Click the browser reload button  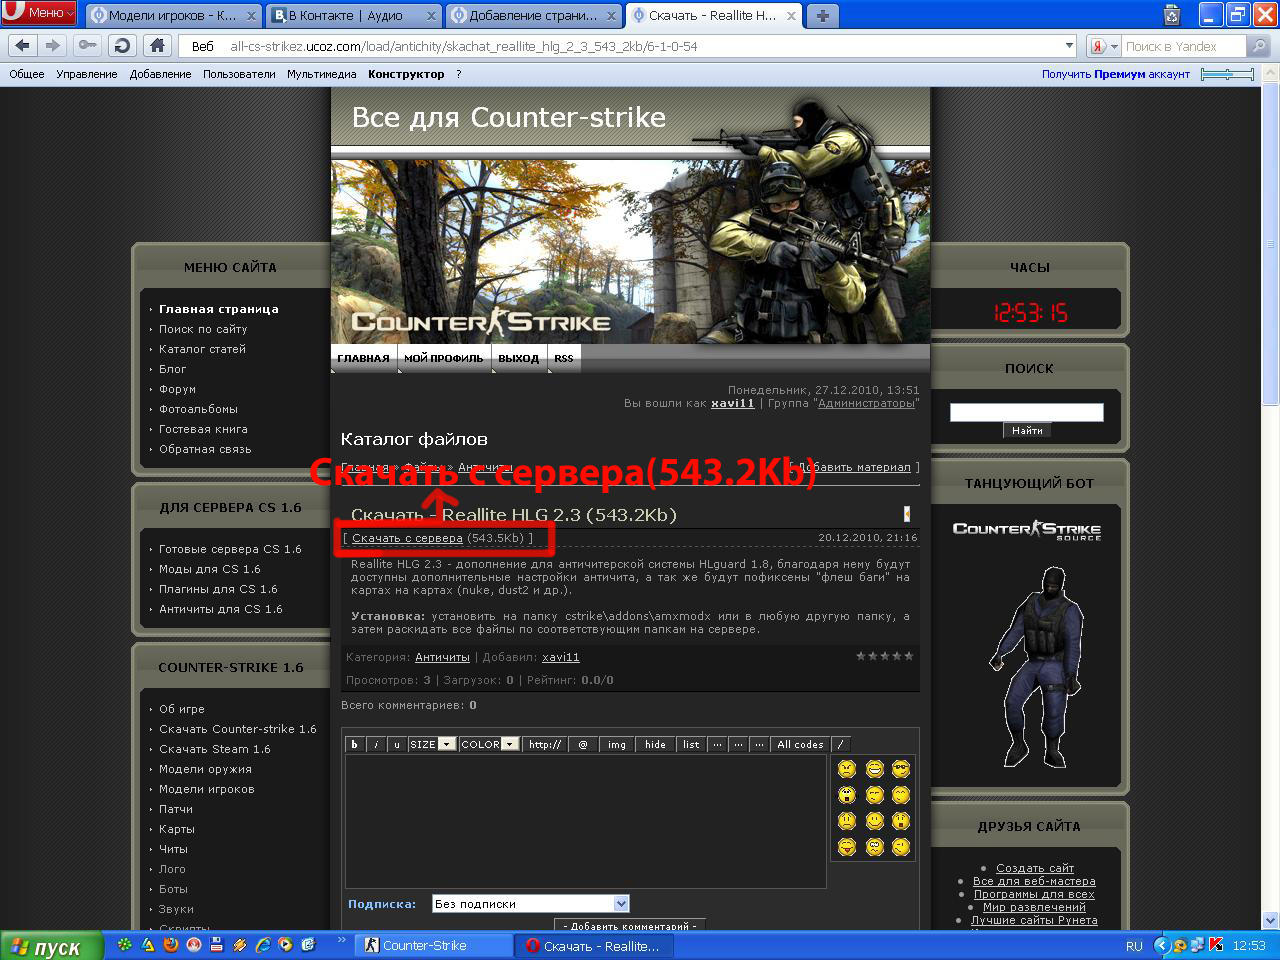coord(122,46)
